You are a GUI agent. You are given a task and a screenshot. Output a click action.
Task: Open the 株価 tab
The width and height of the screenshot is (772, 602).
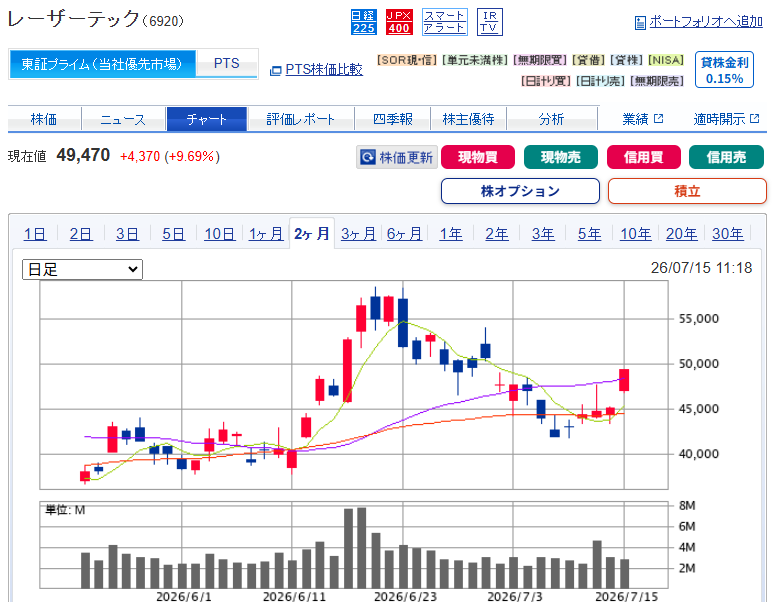coord(44,119)
